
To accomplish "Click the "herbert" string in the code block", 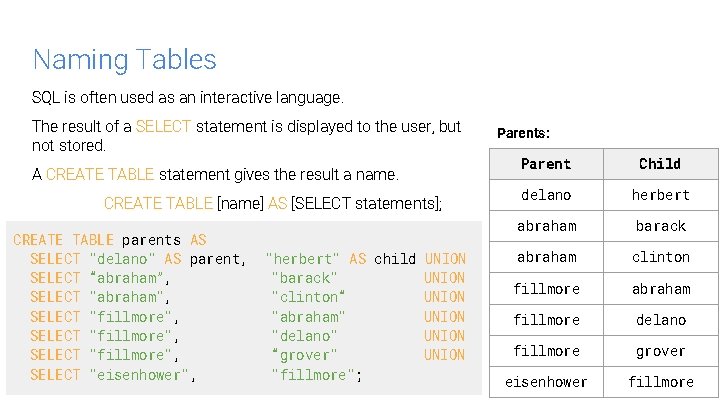I will (303, 259).
